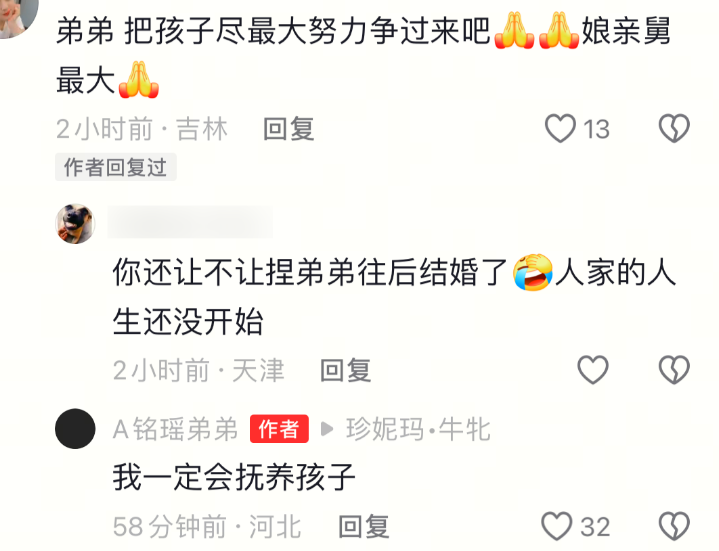This screenshot has width=719, height=551.
Task: Tap the reply arrow next to 作者 badge
Action: [327, 430]
